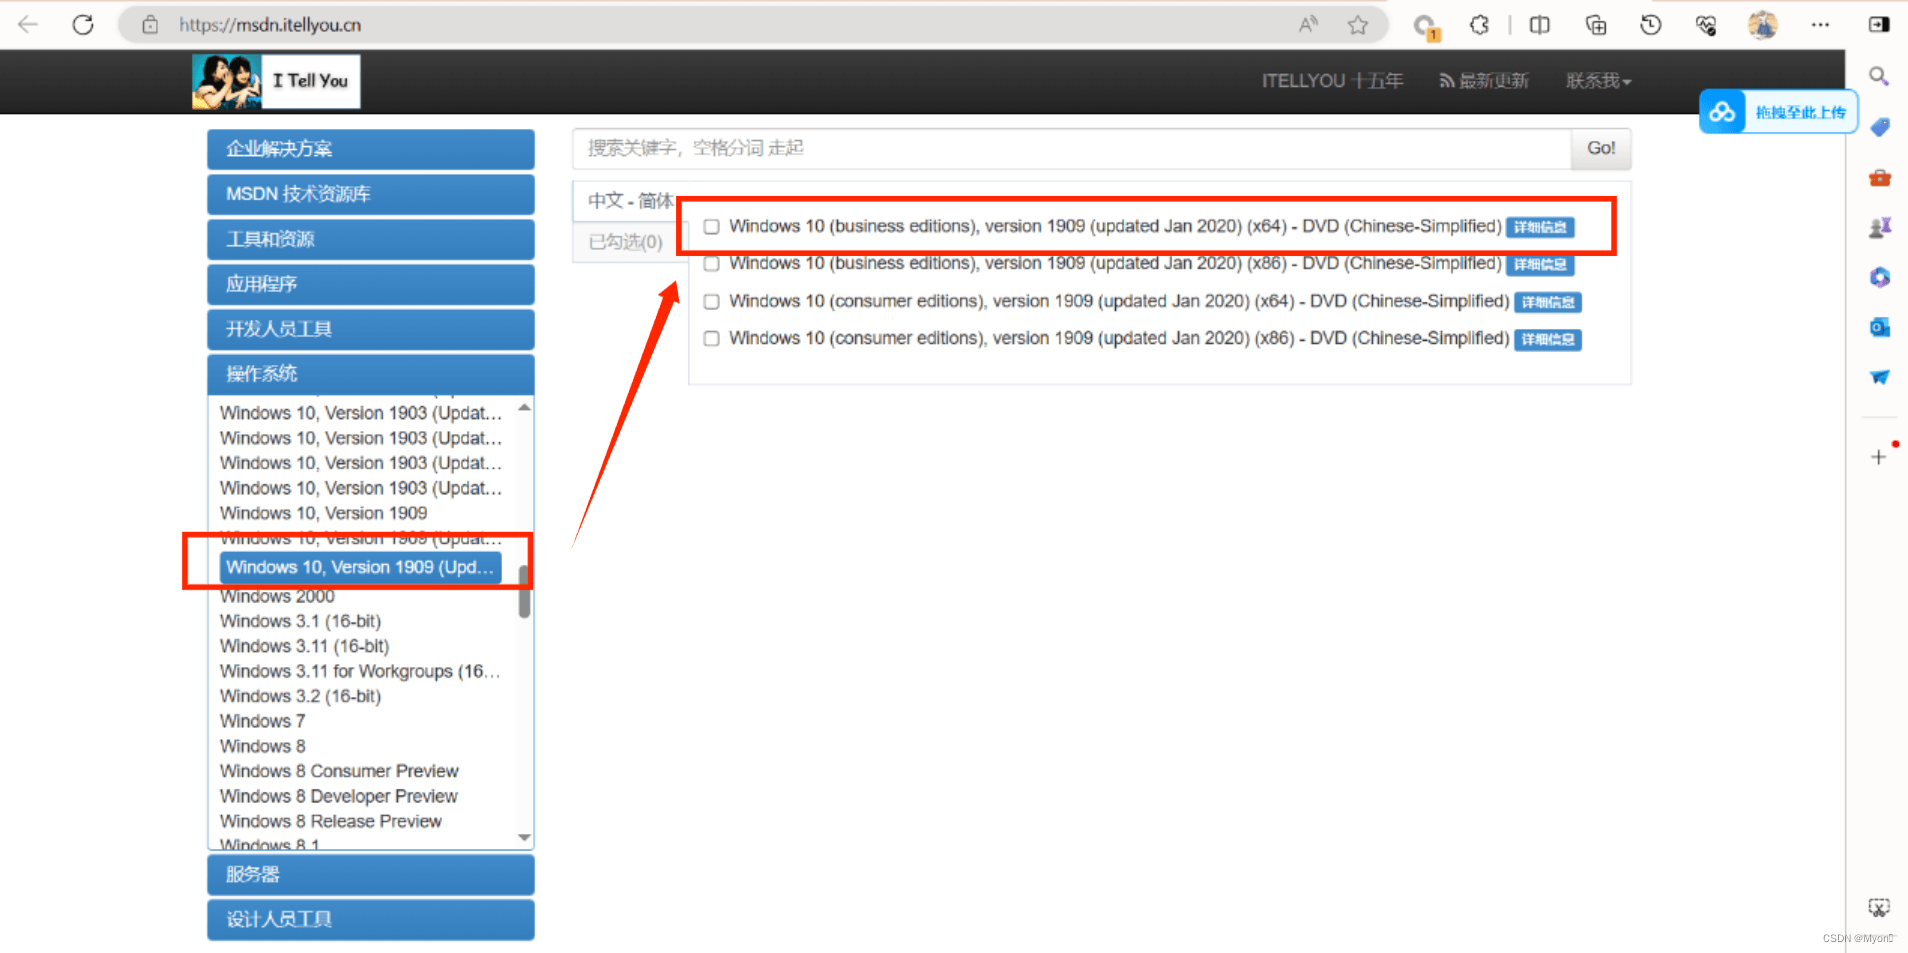
Task: Open the extensions puzzle icon
Action: click(x=1480, y=25)
